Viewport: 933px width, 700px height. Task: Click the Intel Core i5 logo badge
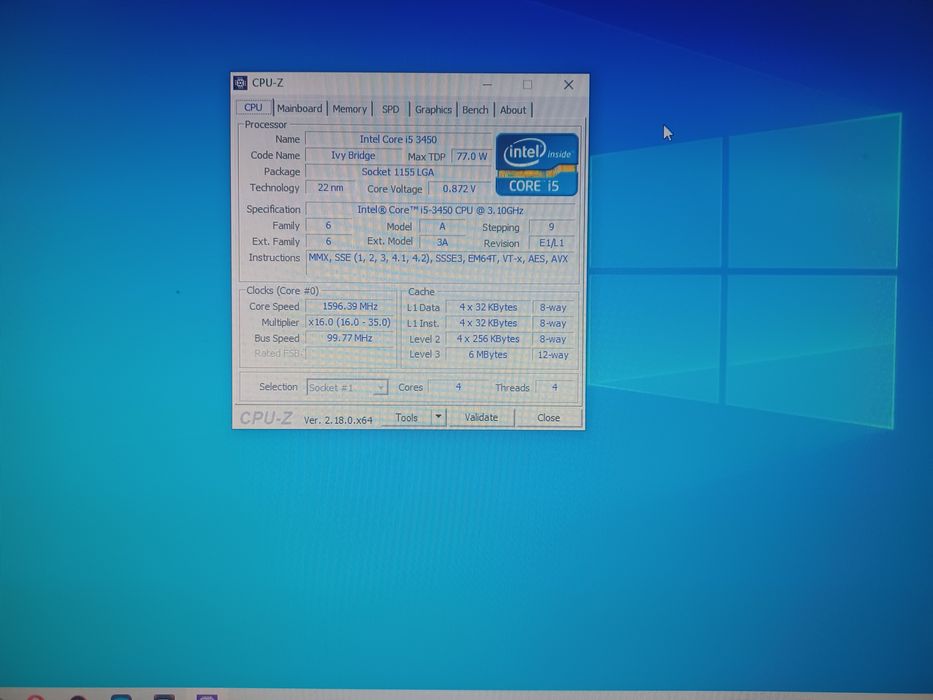(537, 165)
